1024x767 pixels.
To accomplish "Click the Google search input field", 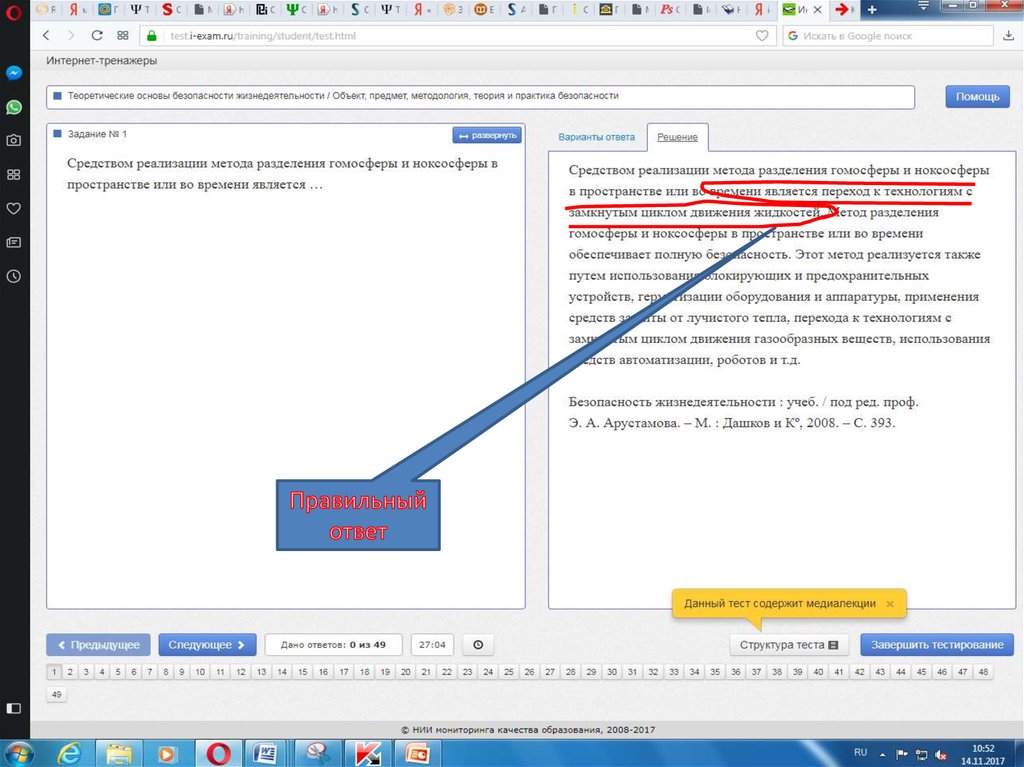I will click(890, 35).
